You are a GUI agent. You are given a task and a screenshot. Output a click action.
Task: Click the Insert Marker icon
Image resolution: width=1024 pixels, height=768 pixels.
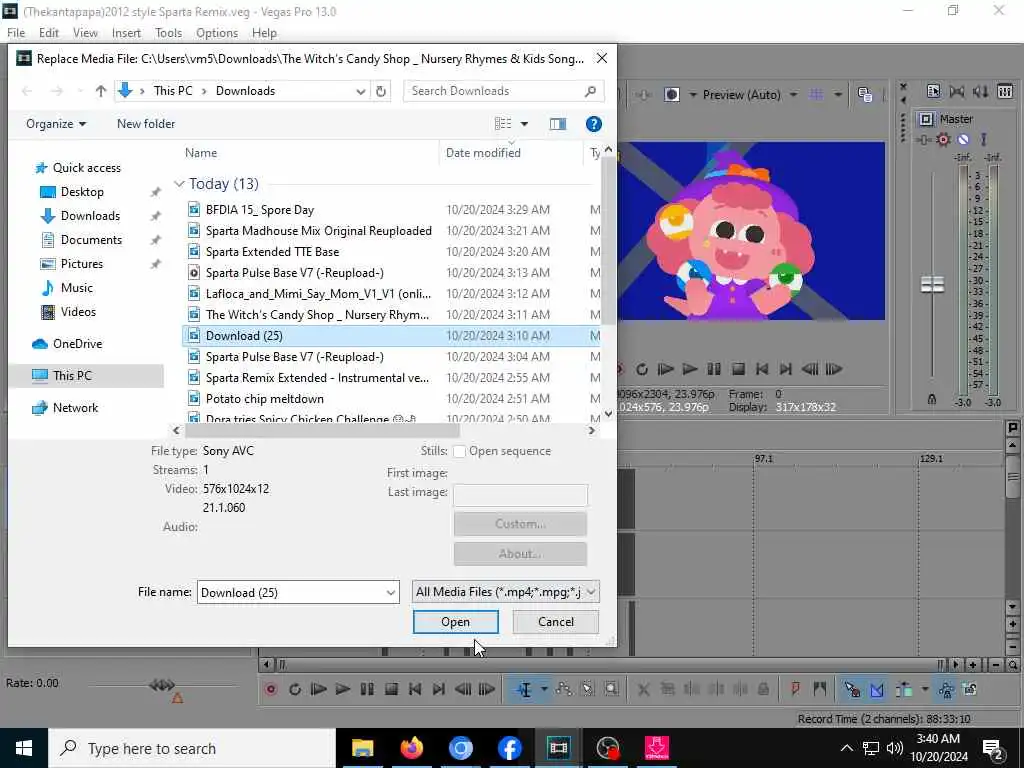[x=795, y=689]
